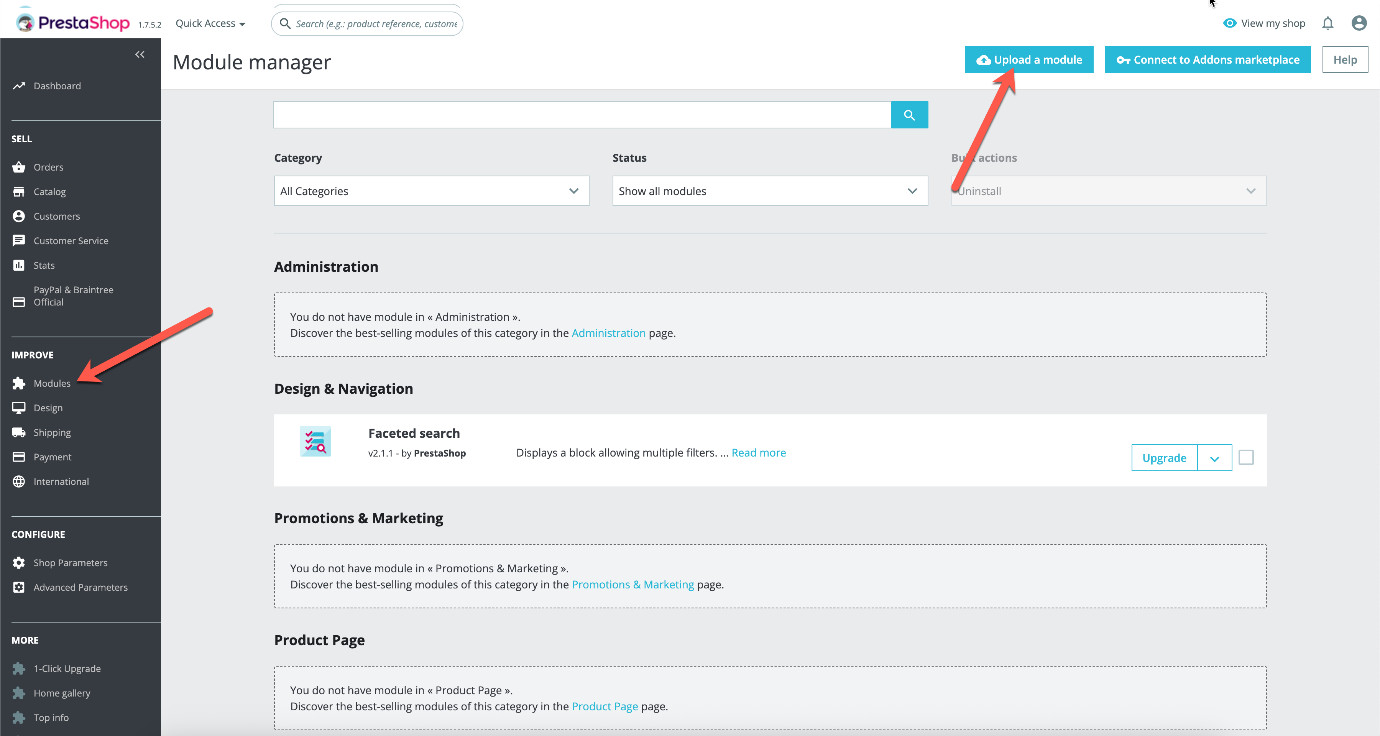Click the blue search magnifier button
Viewport: 1380px width, 736px height.
tap(908, 114)
